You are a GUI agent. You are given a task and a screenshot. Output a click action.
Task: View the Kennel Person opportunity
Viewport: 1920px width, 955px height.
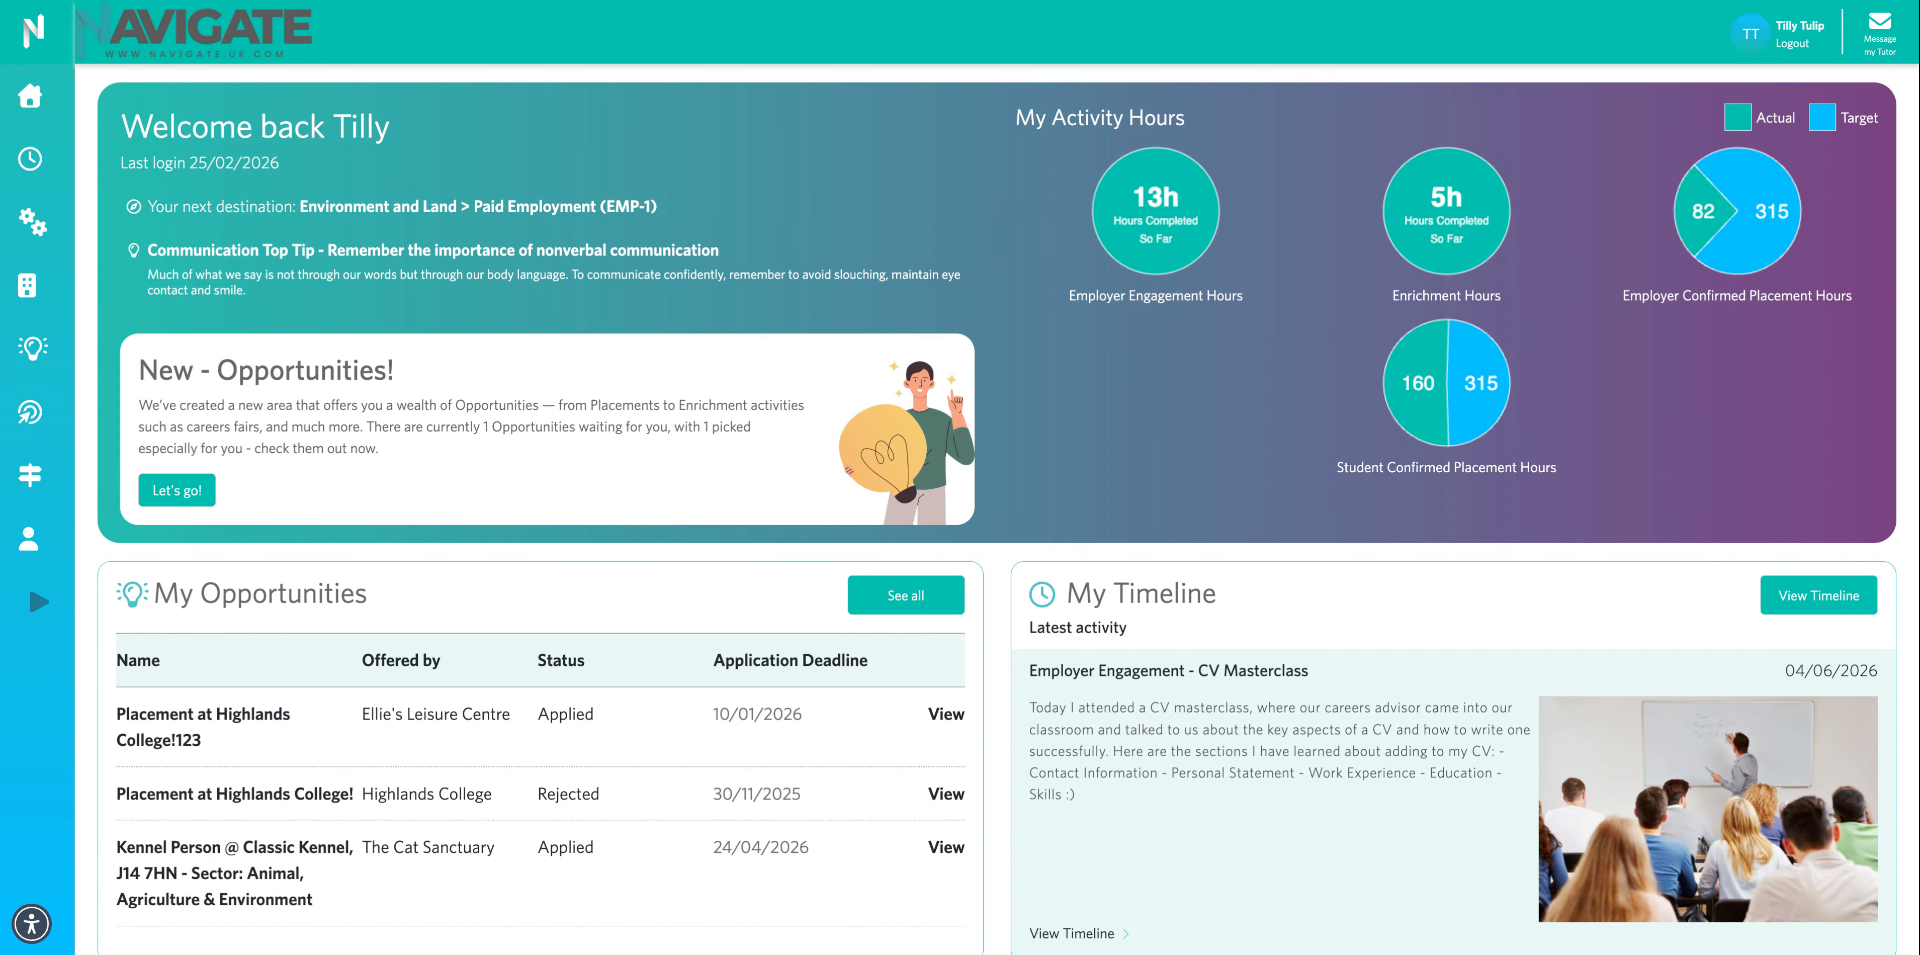[x=946, y=847]
